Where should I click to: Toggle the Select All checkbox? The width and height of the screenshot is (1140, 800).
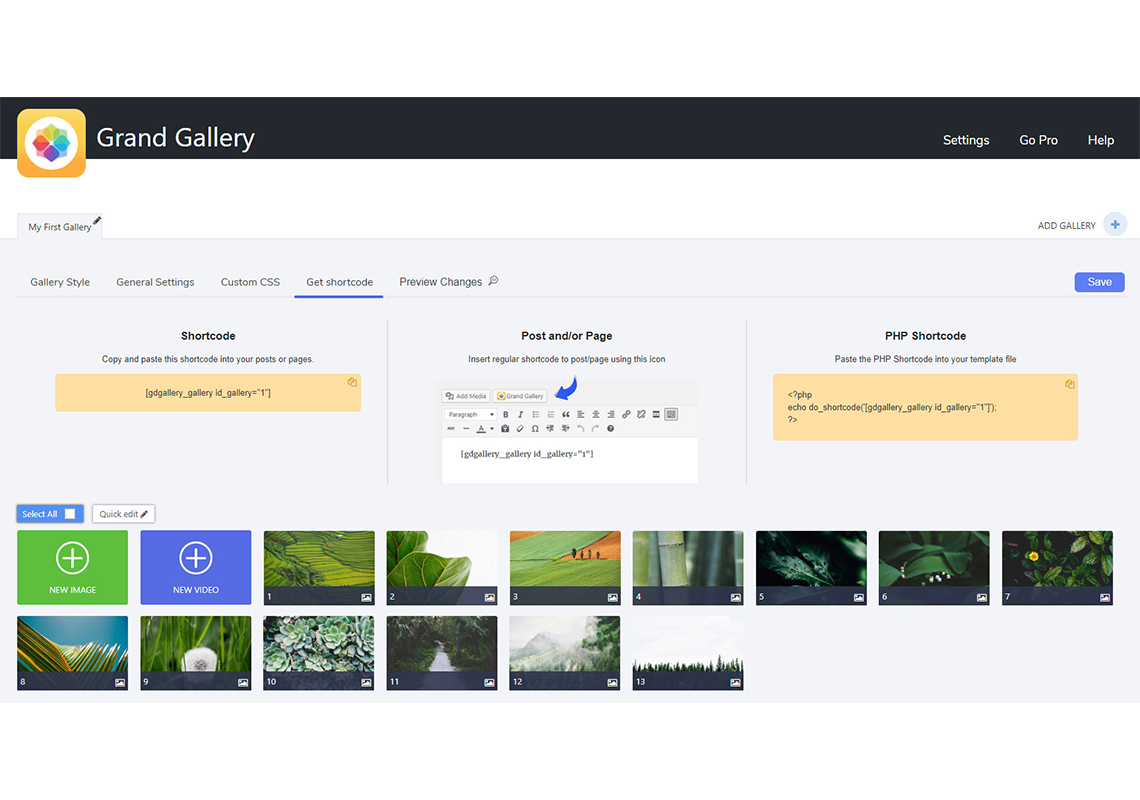[x=70, y=514]
